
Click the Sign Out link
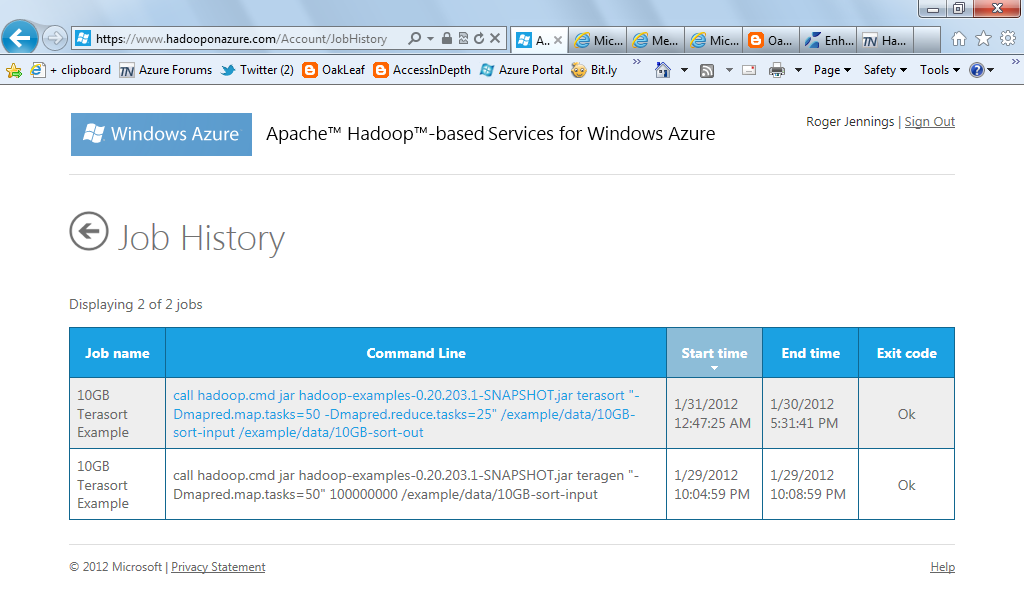pos(929,122)
